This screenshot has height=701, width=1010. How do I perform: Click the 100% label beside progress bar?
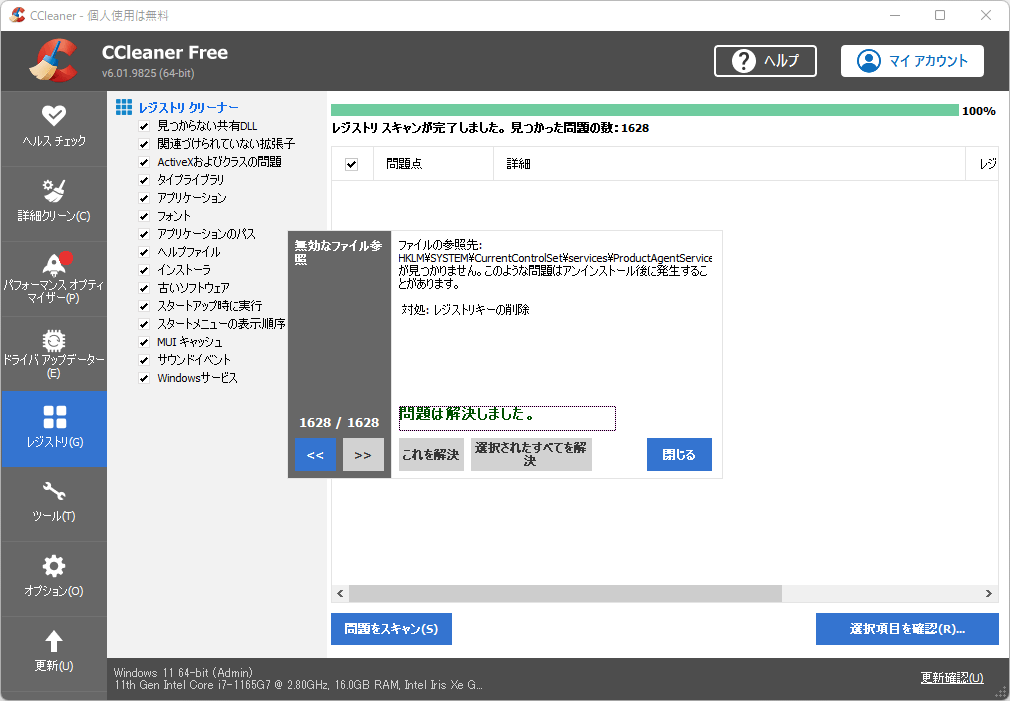[x=979, y=111]
